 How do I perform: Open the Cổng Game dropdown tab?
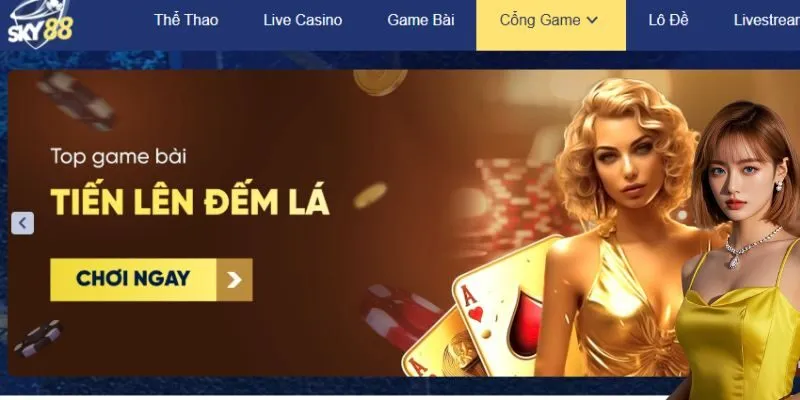(x=551, y=25)
